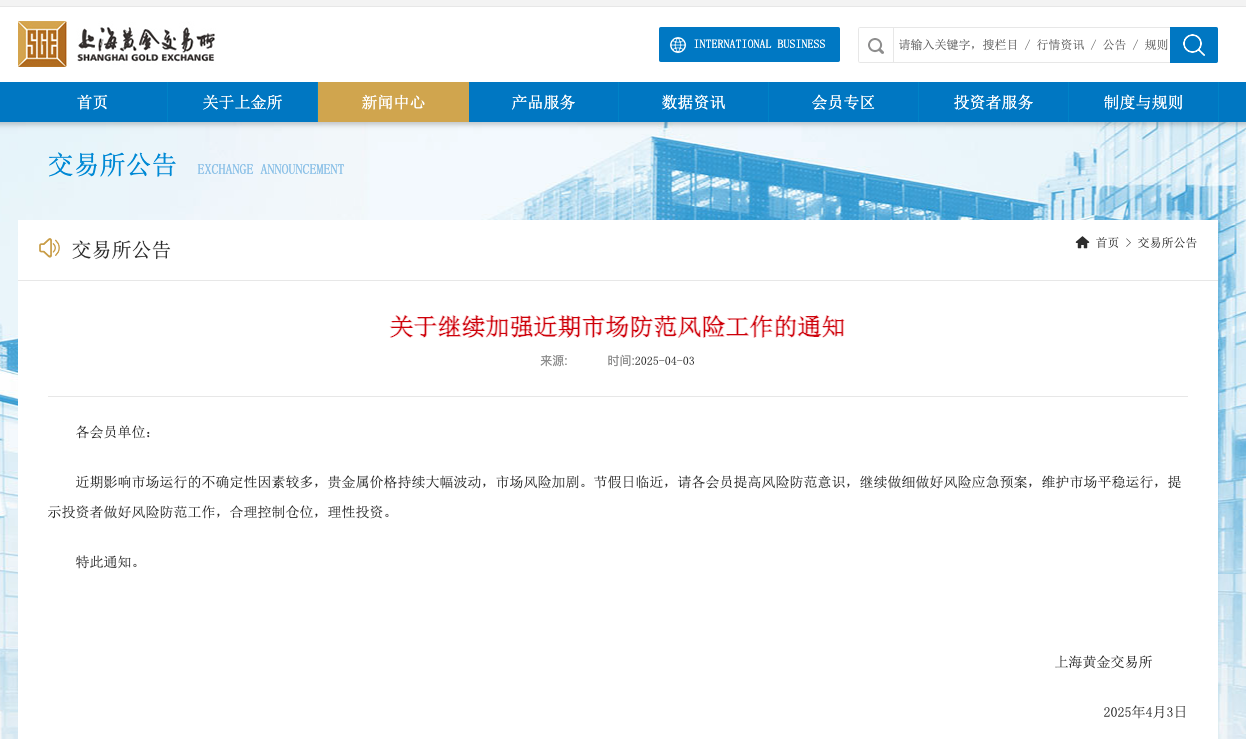Click the globe icon beside International Business

[x=677, y=45]
